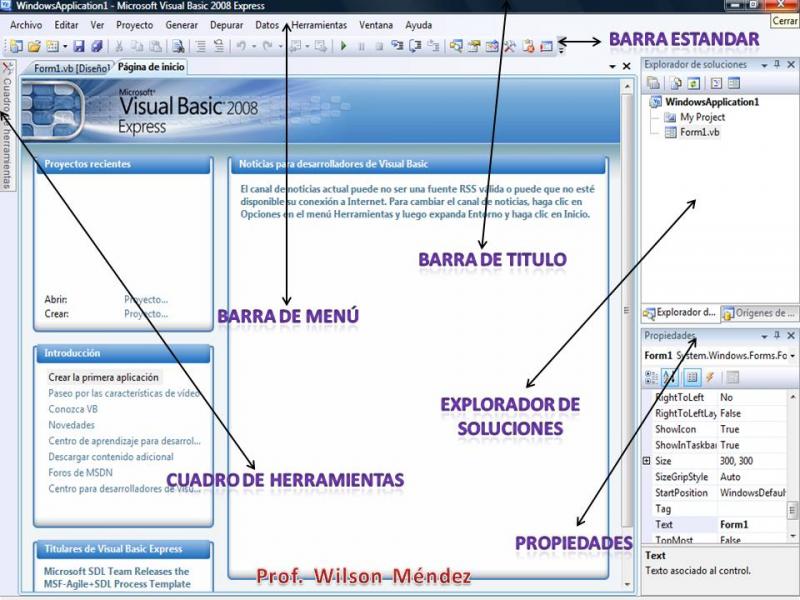This screenshot has height=600, width=800.
Task: Show Events with the lightning bolt icon
Action: pos(710,378)
